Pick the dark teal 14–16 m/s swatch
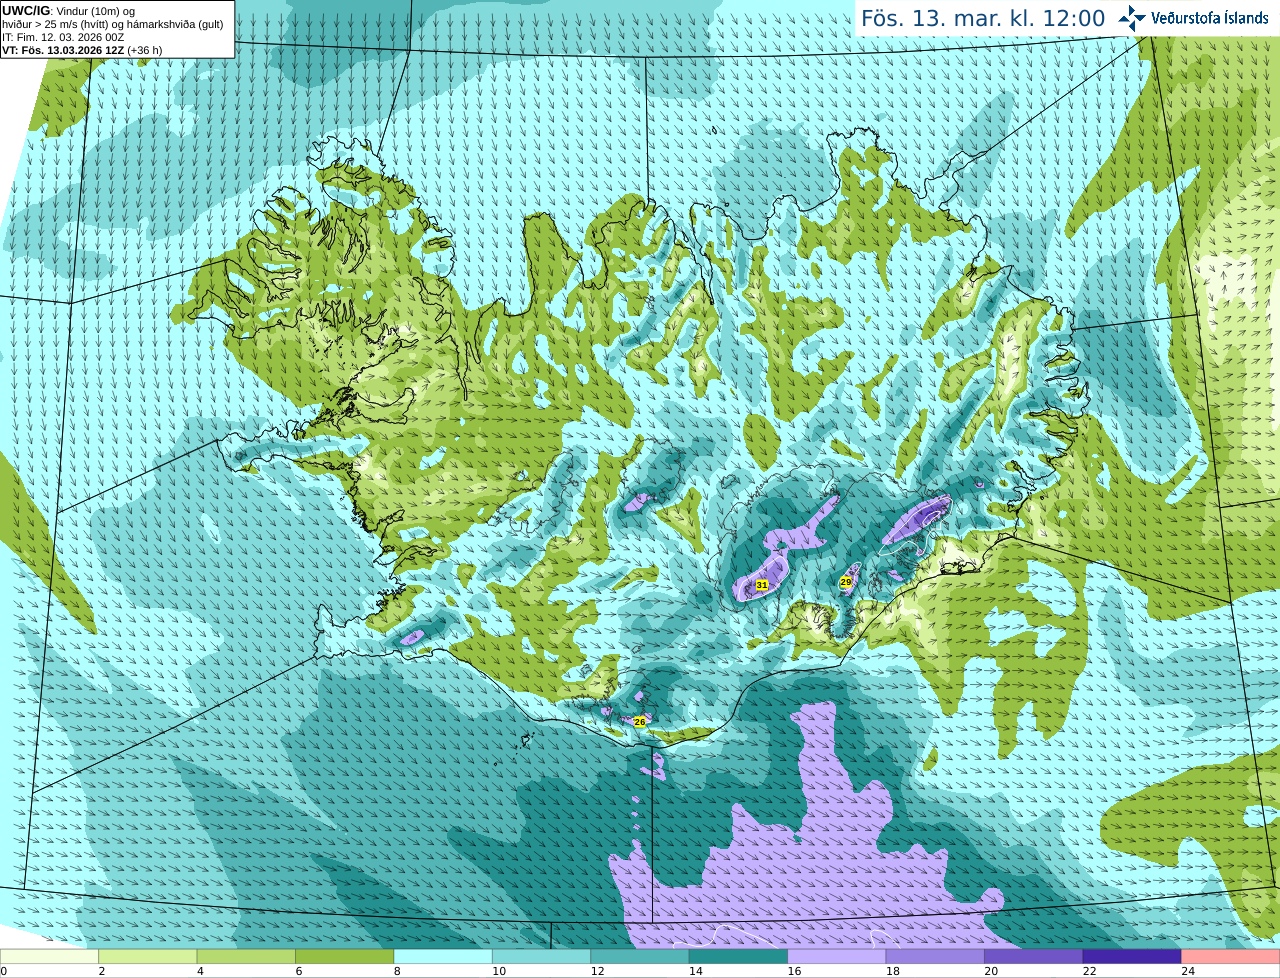Viewport: 1280px width, 978px height. tap(739, 956)
